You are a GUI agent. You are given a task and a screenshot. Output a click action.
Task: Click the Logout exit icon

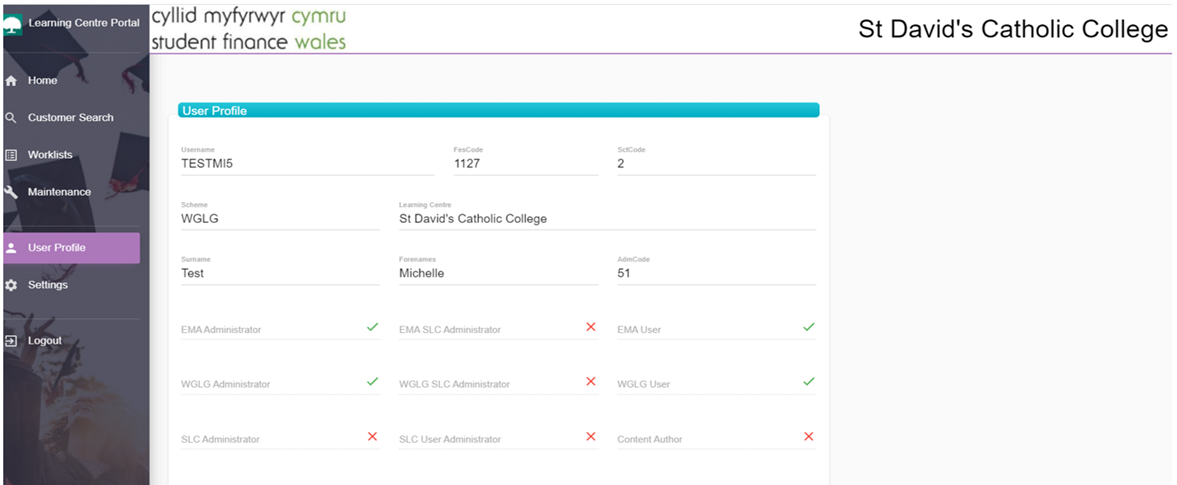pyautogui.click(x=11, y=341)
